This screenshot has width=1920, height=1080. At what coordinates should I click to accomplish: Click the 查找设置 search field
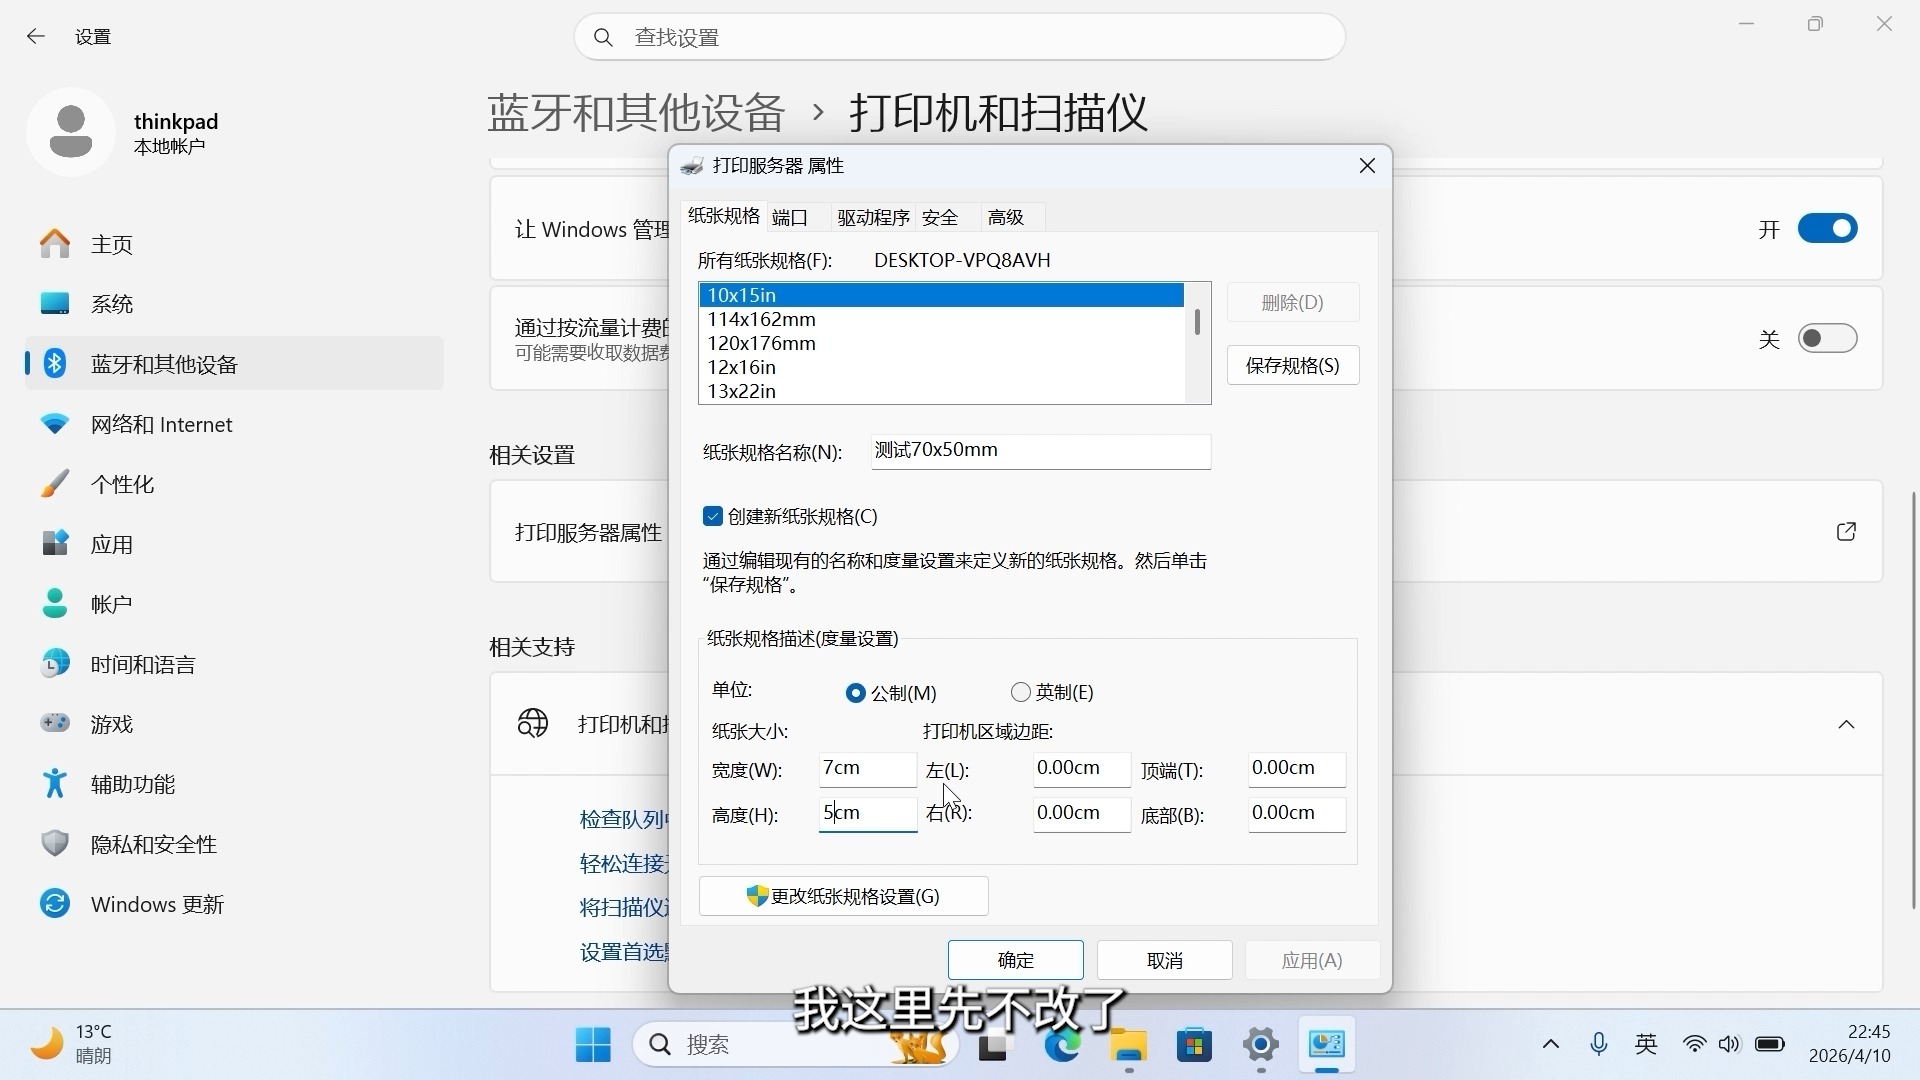[x=959, y=37]
